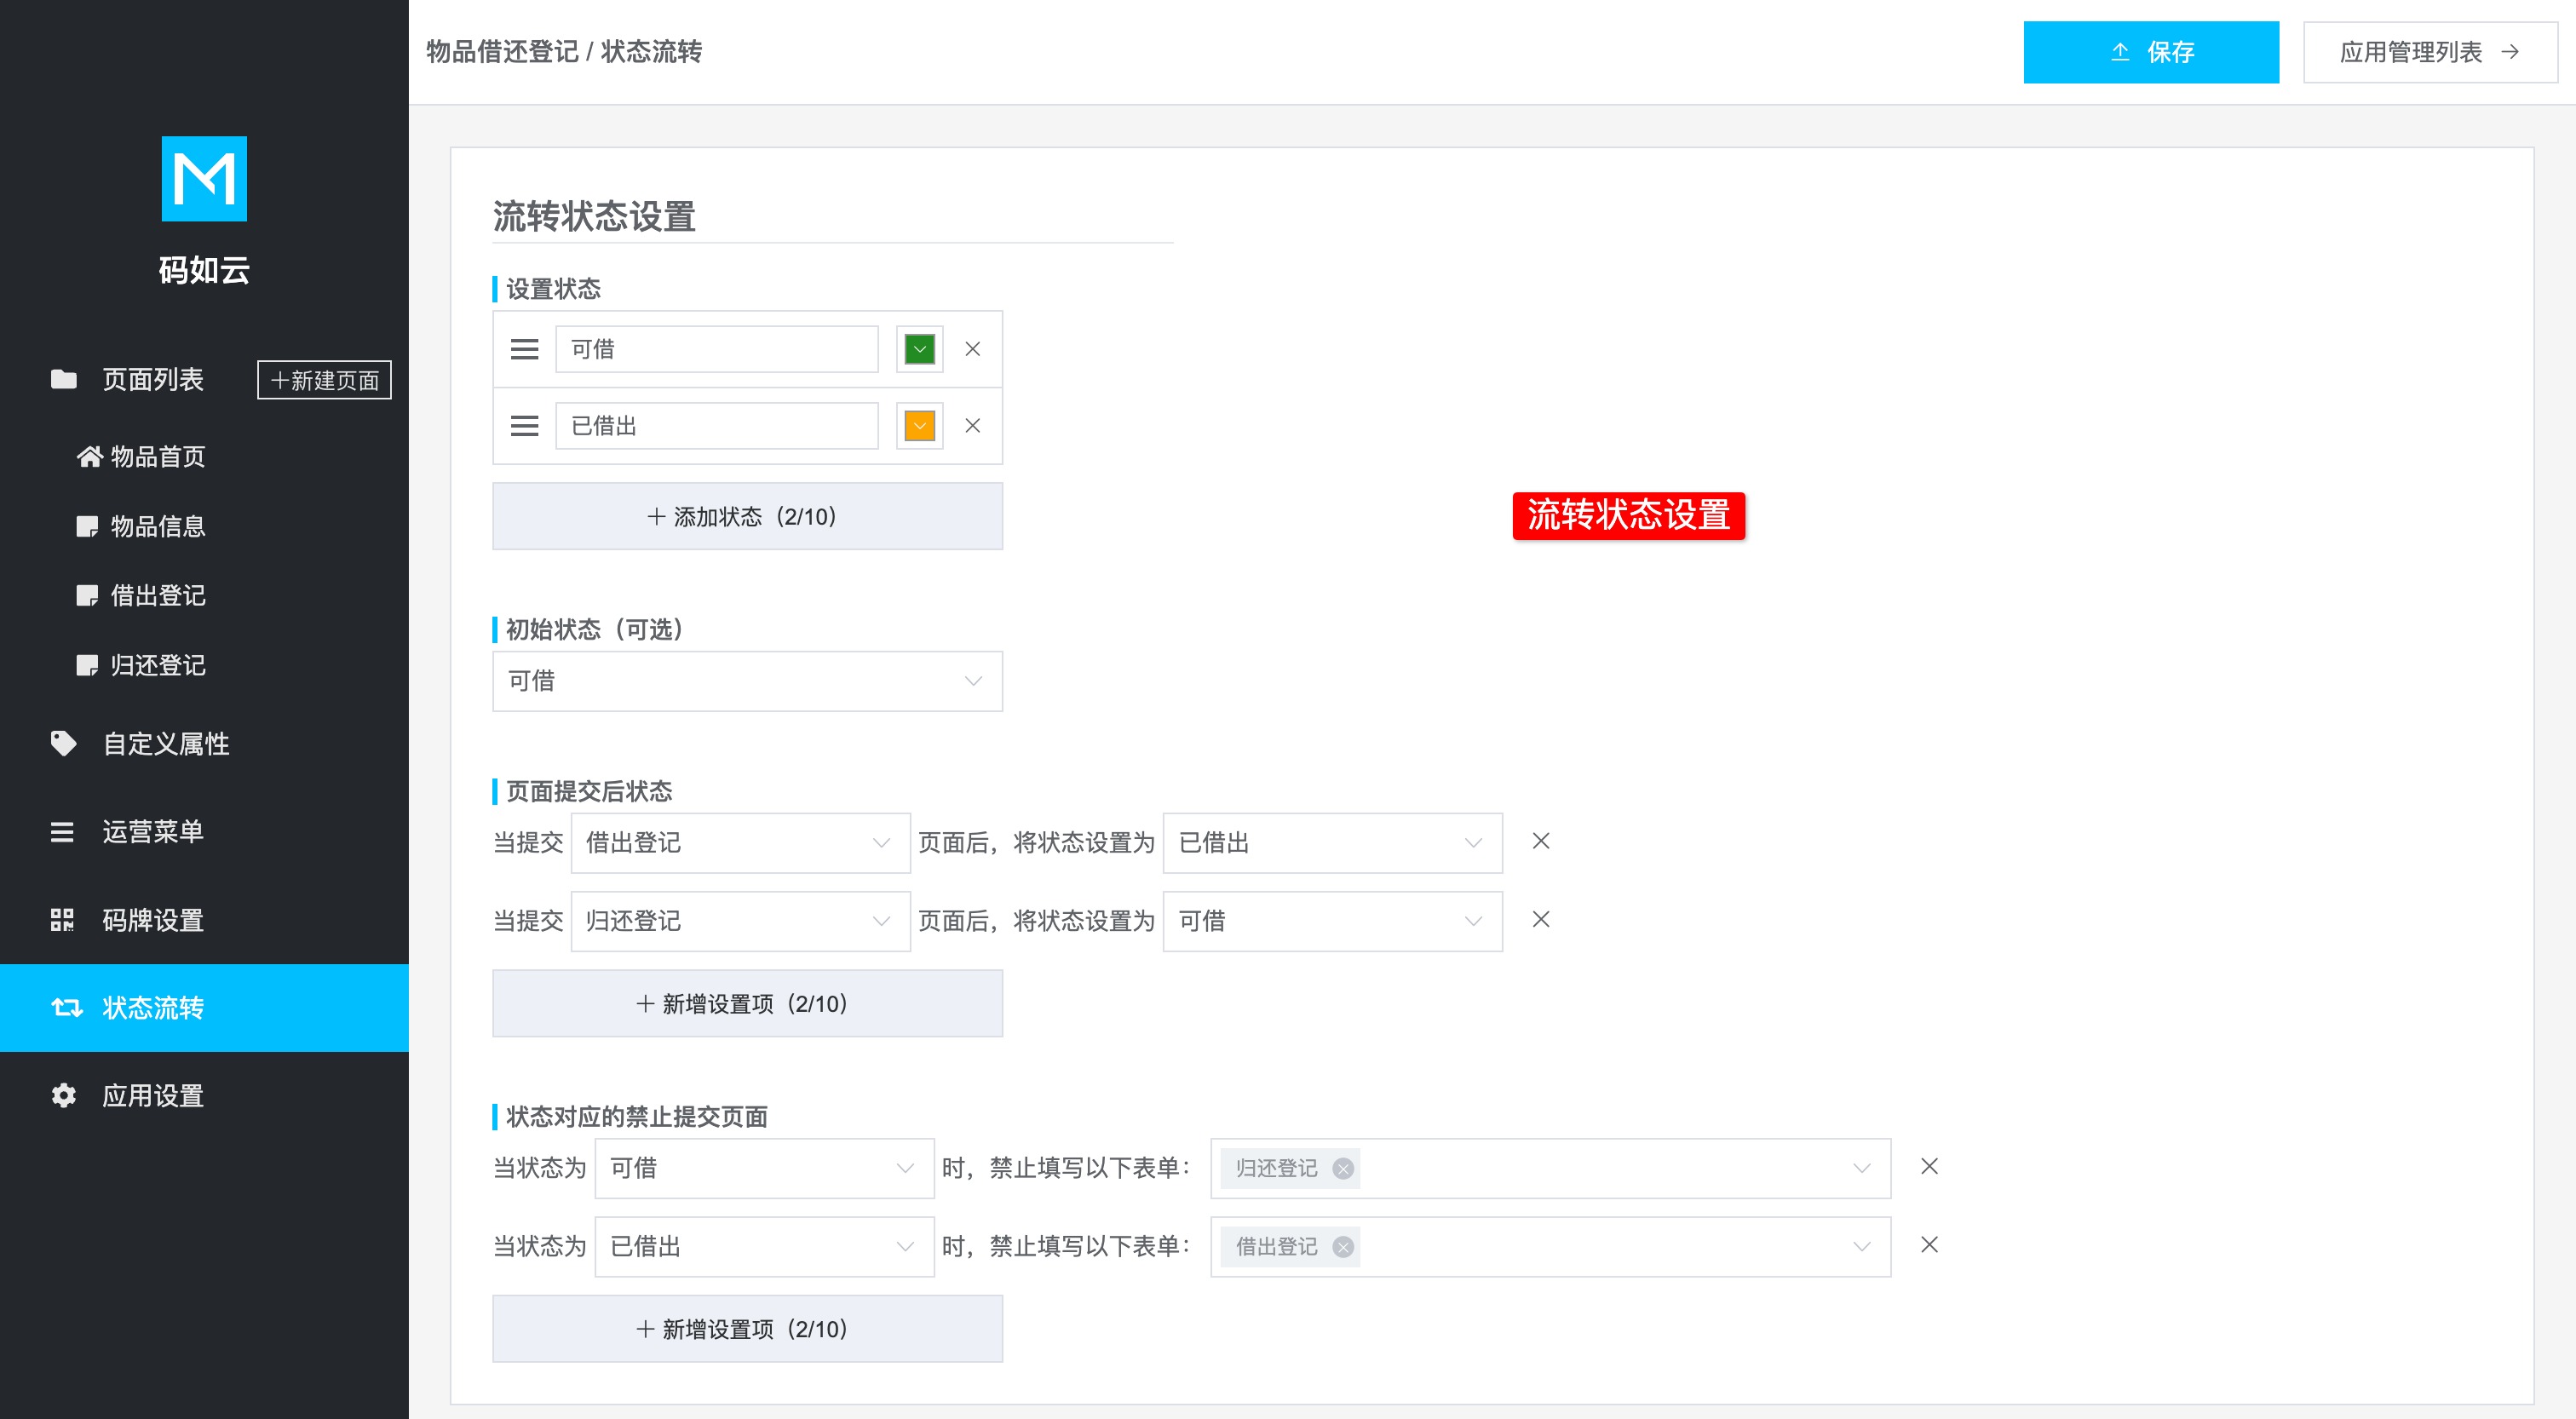
Task: Open the 可借 target status dropdown
Action: (1332, 921)
